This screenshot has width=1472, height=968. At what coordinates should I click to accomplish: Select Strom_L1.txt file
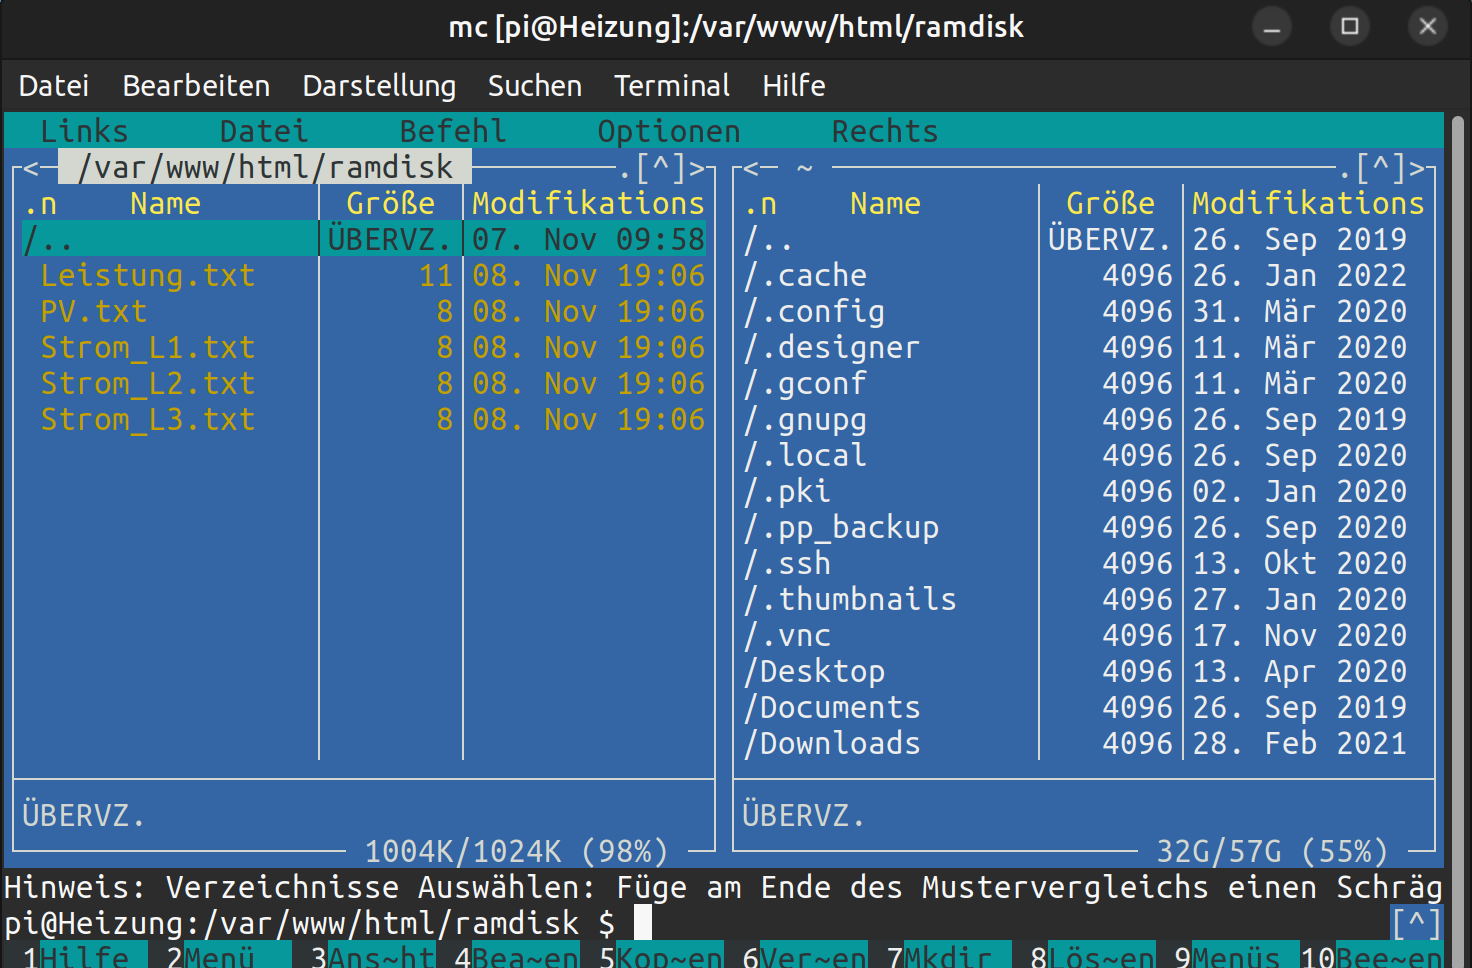tap(364, 347)
